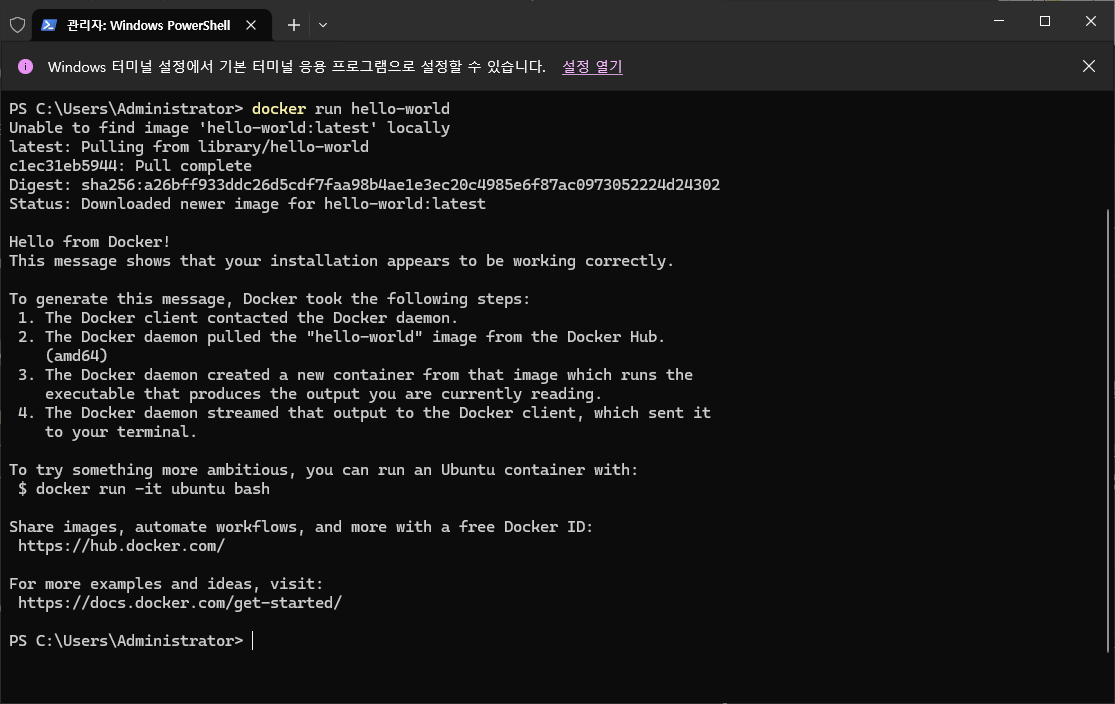
Task: Click 'Share images, automate workflows' line
Action: [x=301, y=527]
